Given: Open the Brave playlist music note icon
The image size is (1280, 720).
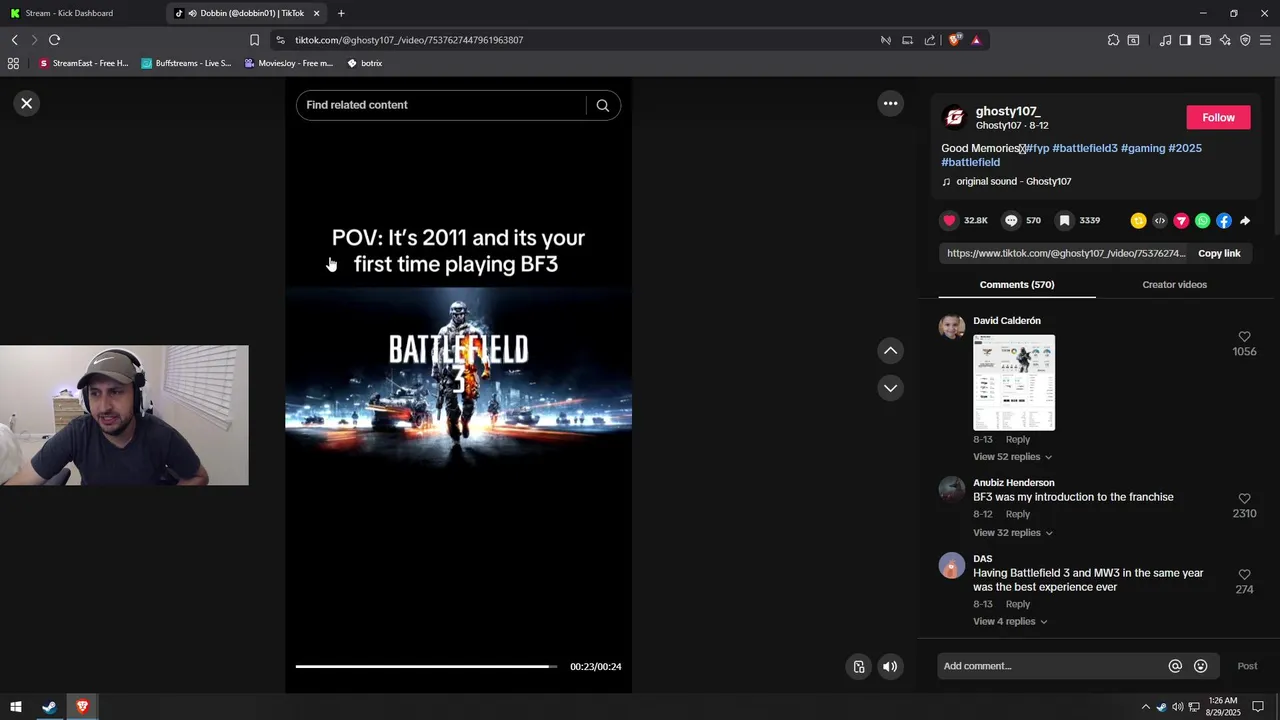Looking at the screenshot, I should 1165,40.
